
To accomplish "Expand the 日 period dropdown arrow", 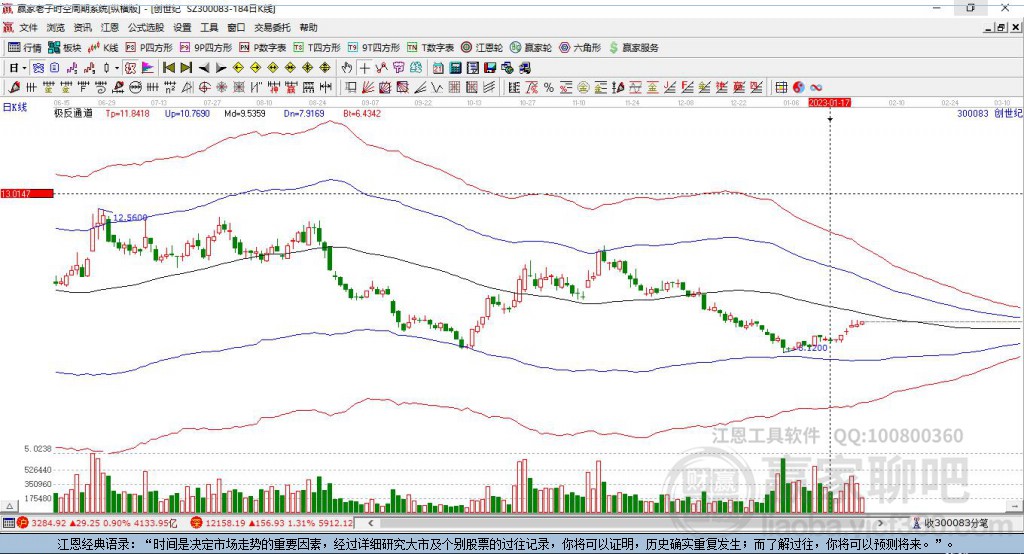I will click(22, 67).
